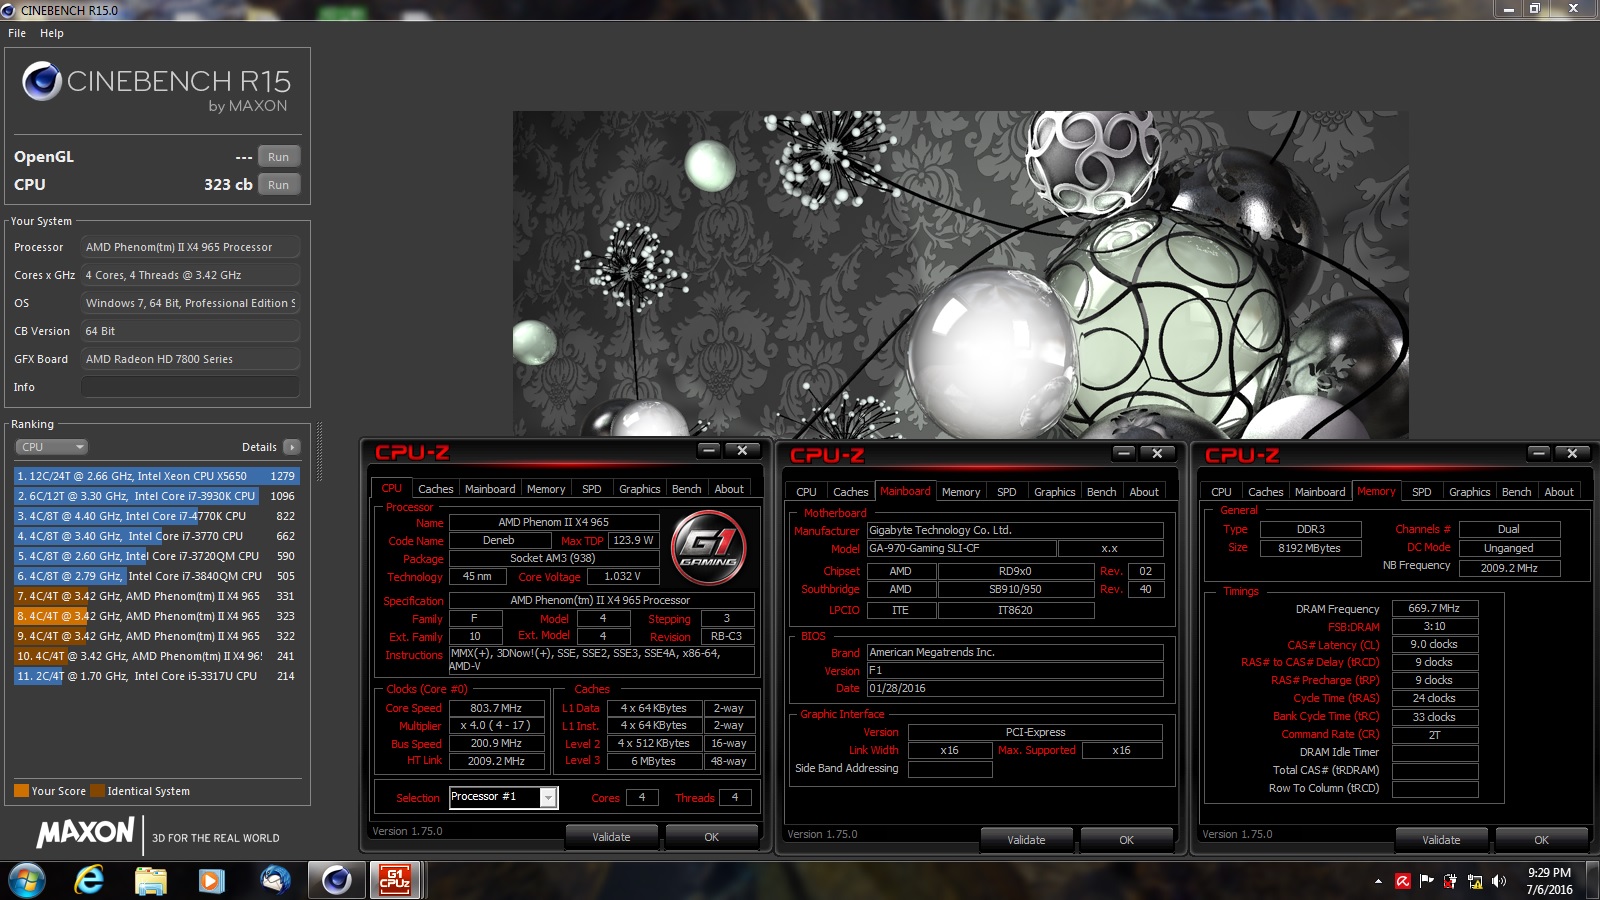Select ranking row Core i7-4770K
The image size is (1600, 900).
[x=156, y=516]
